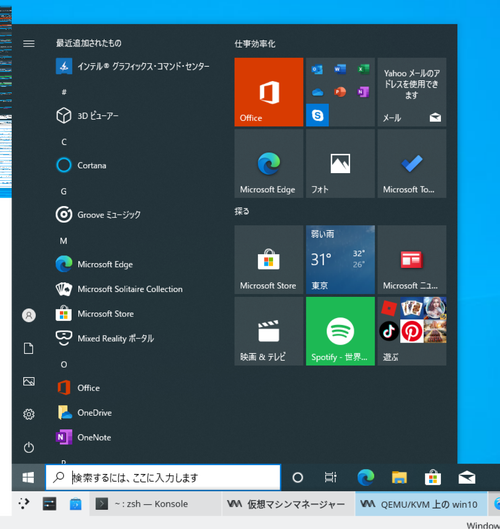This screenshot has width=500, height=529.
Task: Open the Microsoft To Do tile
Action: (x=412, y=164)
